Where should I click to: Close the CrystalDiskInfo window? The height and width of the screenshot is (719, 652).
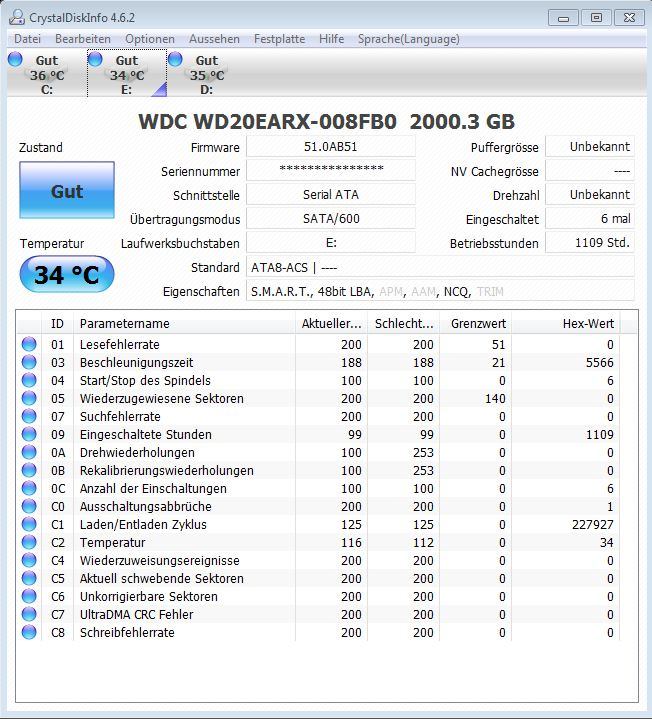[x=629, y=18]
